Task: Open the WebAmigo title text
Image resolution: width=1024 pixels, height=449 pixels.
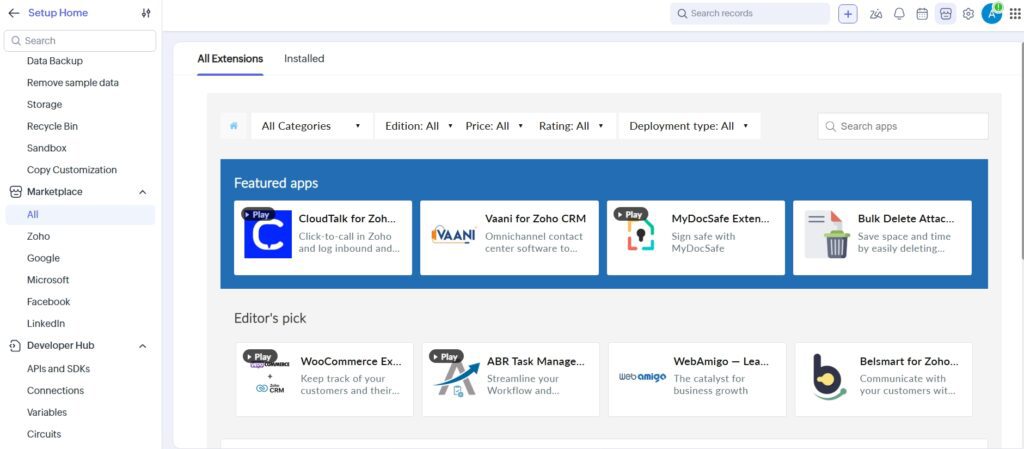Action: pyautogui.click(x=722, y=361)
